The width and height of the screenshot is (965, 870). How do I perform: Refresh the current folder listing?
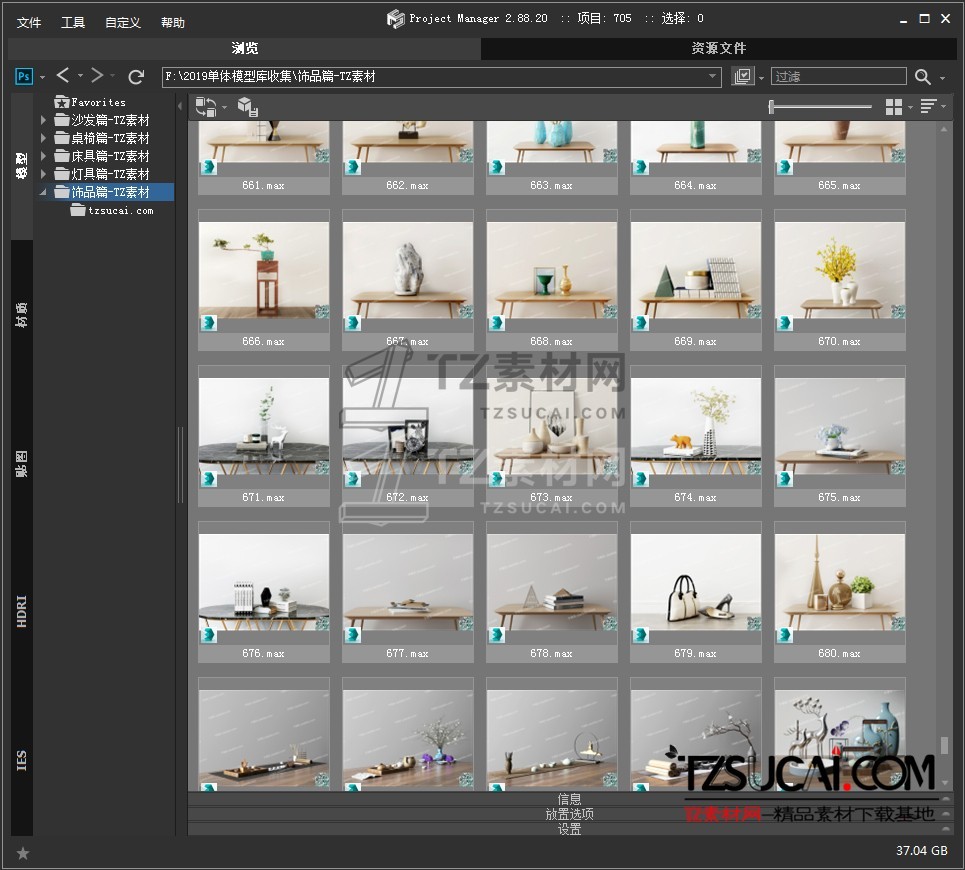[137, 76]
